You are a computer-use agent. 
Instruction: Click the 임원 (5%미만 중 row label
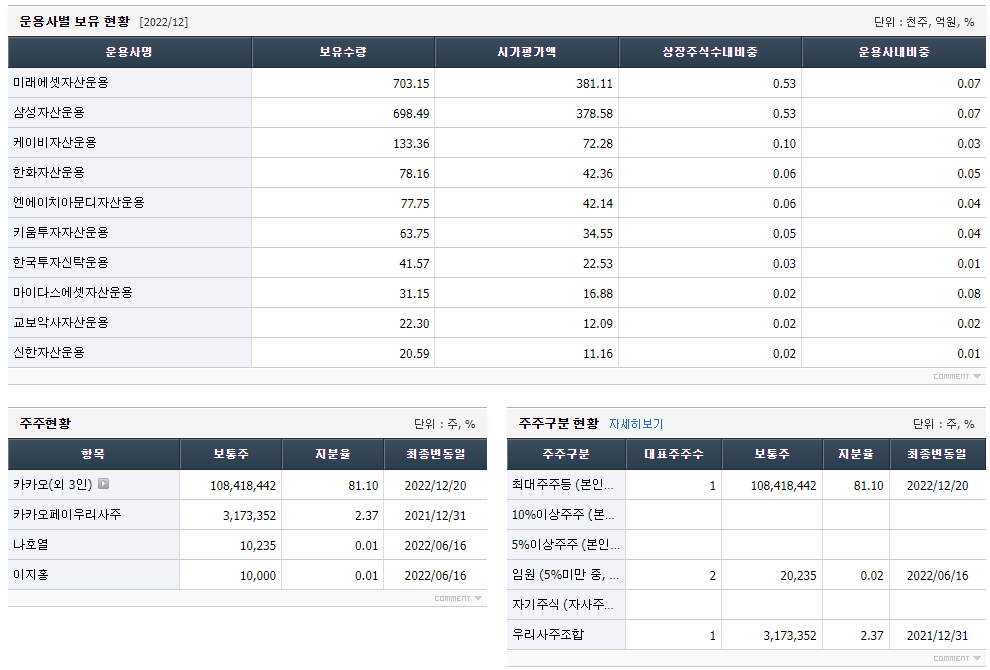(x=565, y=575)
